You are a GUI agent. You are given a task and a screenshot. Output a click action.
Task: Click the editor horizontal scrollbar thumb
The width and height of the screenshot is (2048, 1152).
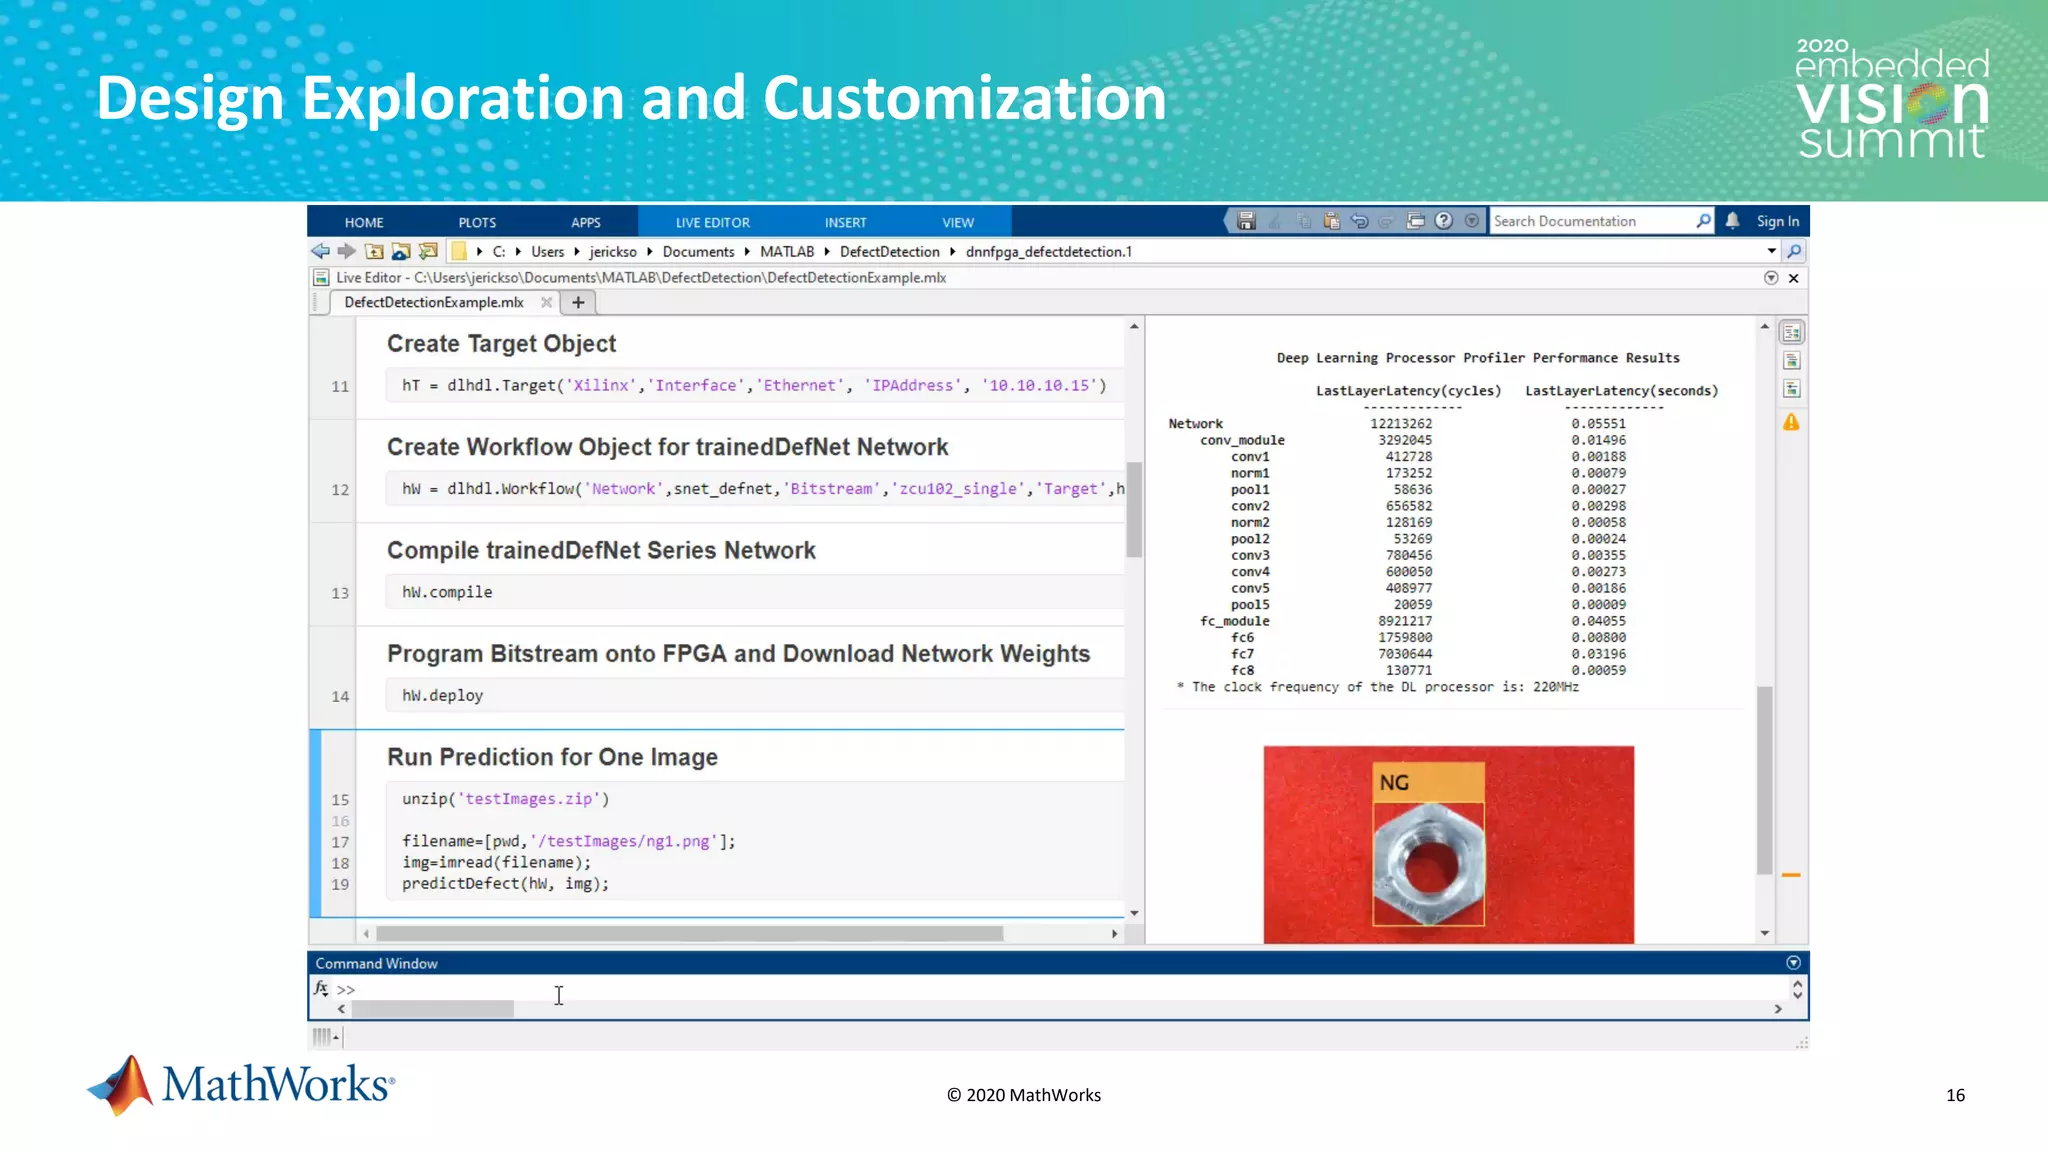coord(689,933)
